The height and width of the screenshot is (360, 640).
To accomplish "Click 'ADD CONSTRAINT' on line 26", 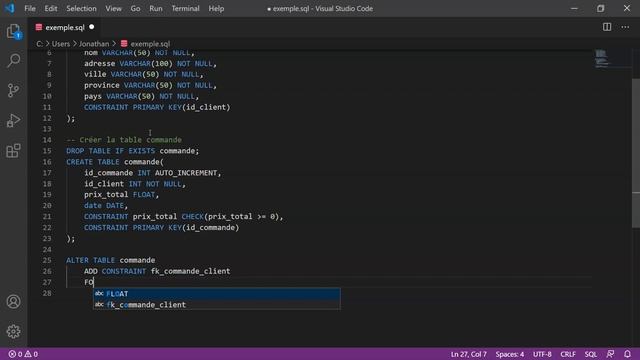I will tap(115, 271).
